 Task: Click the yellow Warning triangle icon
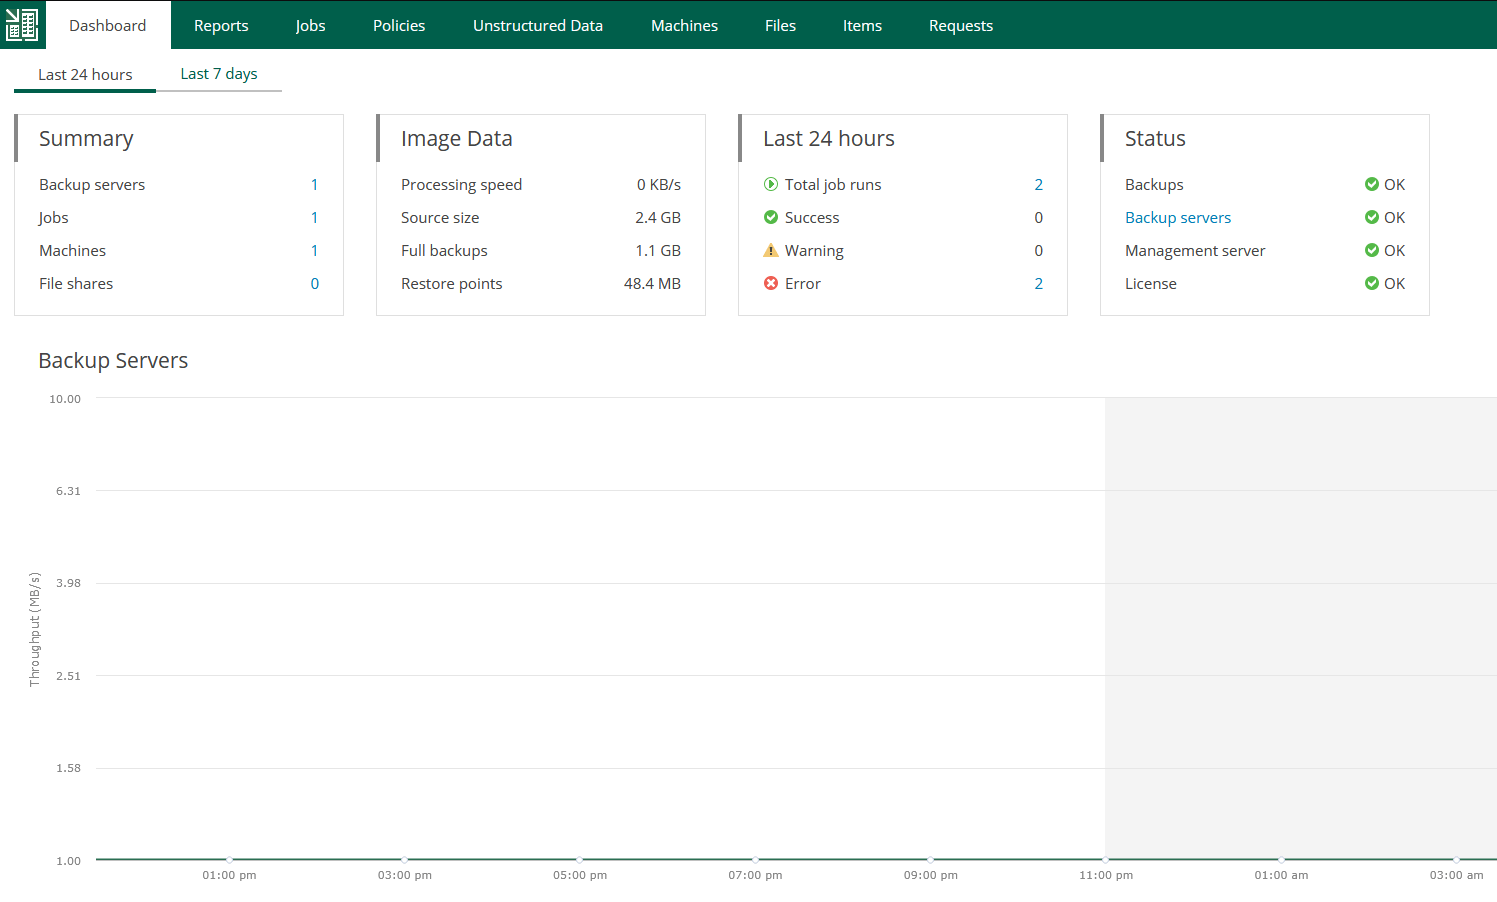tap(770, 250)
